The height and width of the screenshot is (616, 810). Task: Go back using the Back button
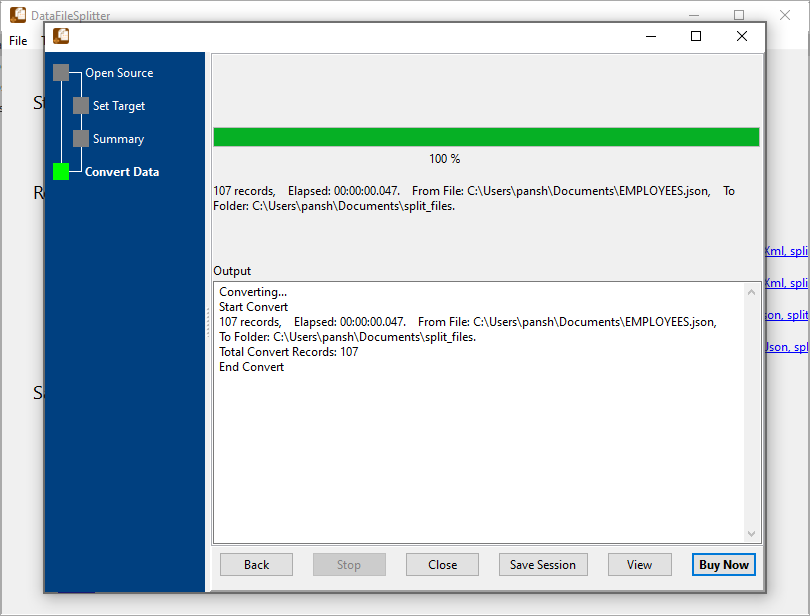(x=256, y=564)
